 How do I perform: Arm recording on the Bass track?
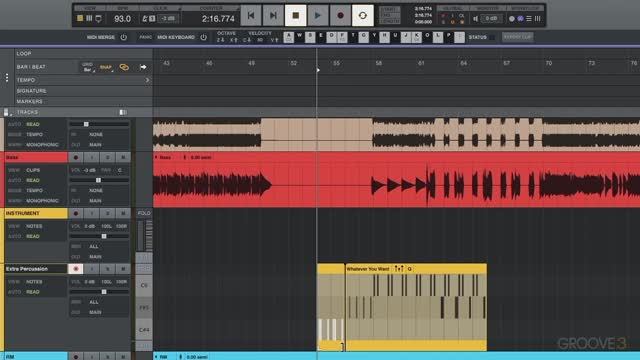(76, 157)
